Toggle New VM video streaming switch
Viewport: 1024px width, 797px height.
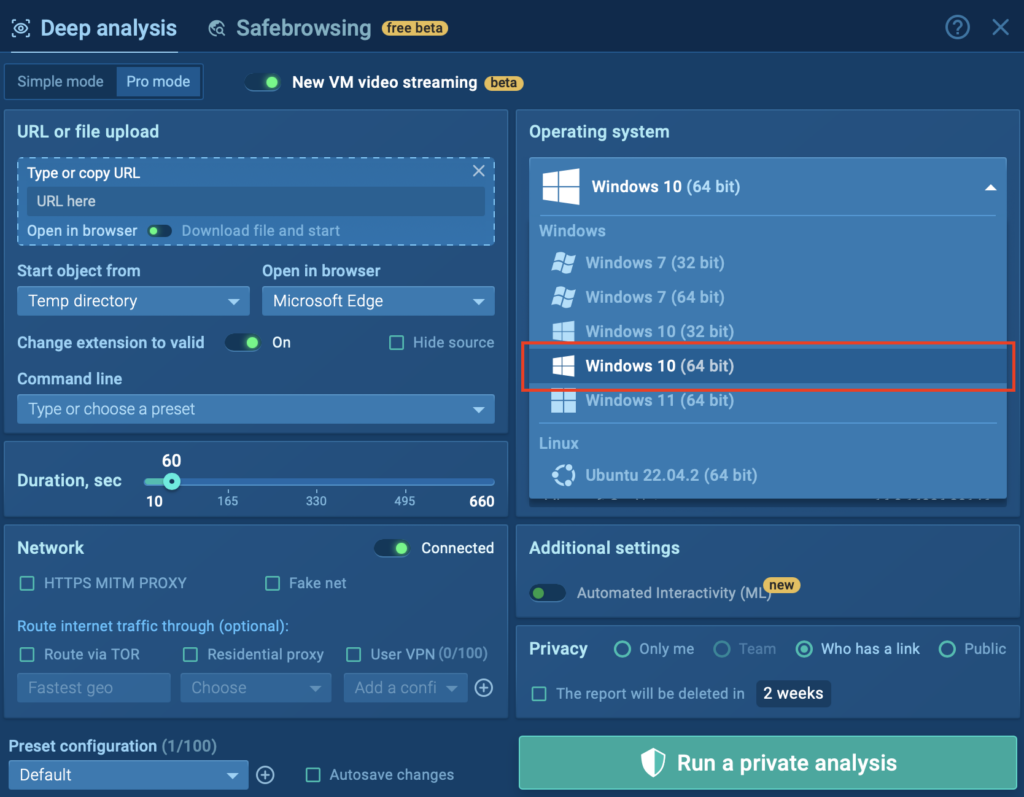(x=263, y=83)
